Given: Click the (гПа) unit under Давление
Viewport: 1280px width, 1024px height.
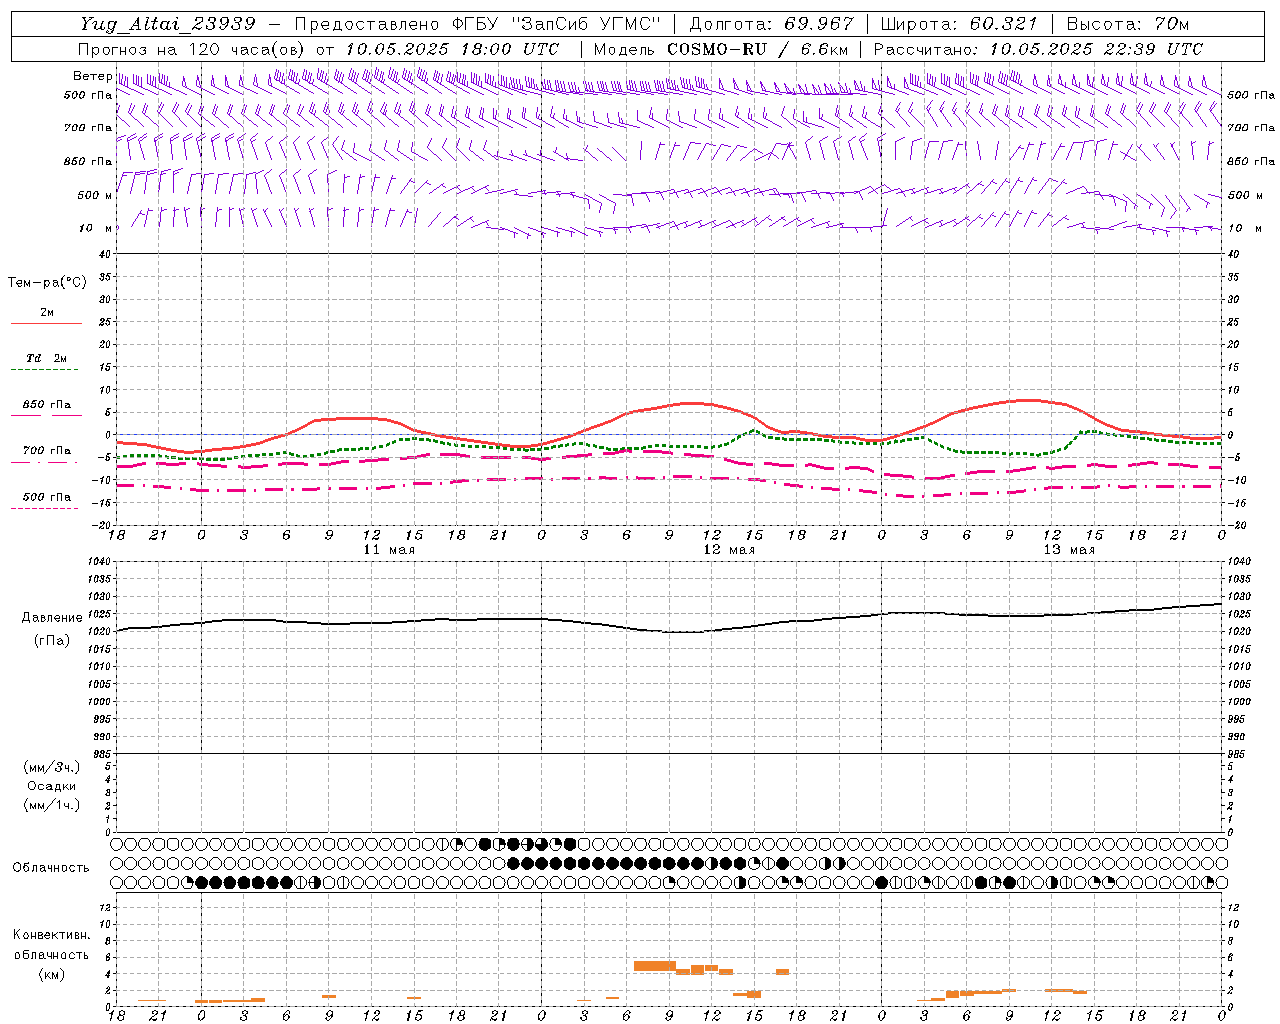Looking at the screenshot, I should coord(52,640).
